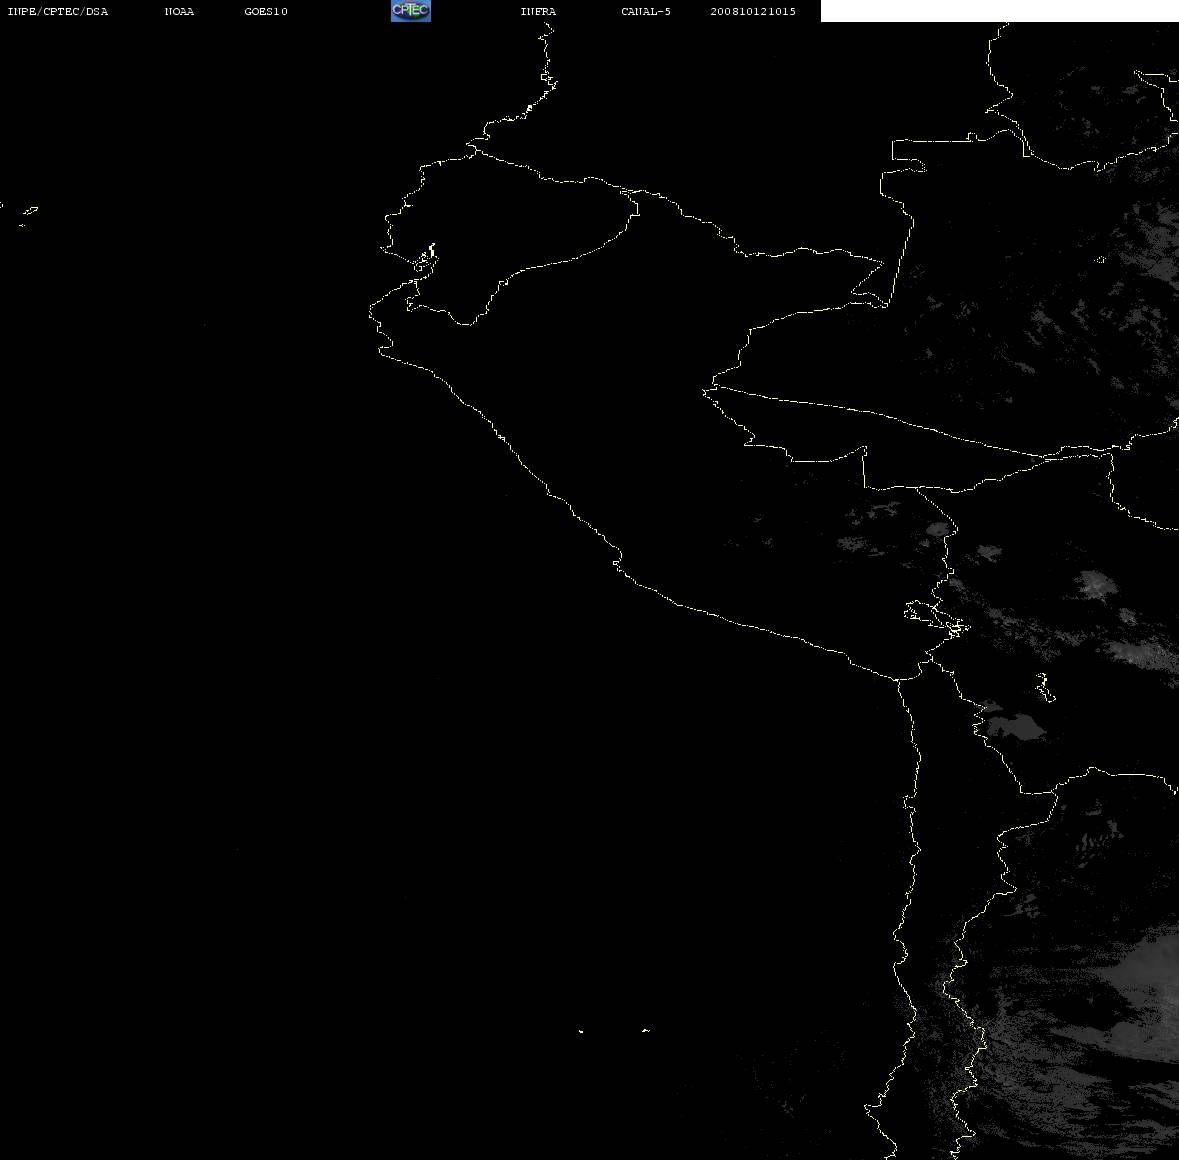Click the INFRA channel type label
Viewport: 1179px width, 1160px height.
[538, 11]
